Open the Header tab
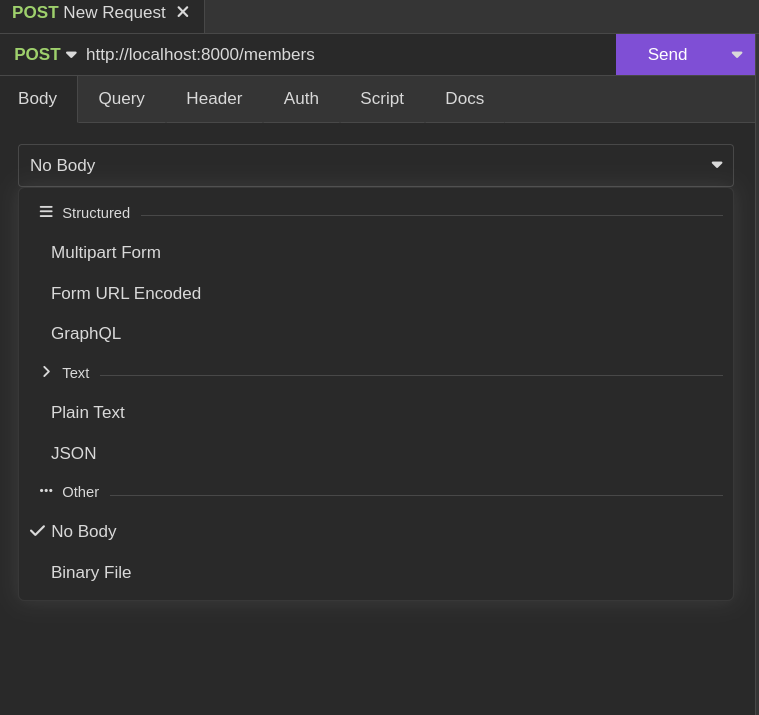Viewport: 759px width, 715px height. 214,98
